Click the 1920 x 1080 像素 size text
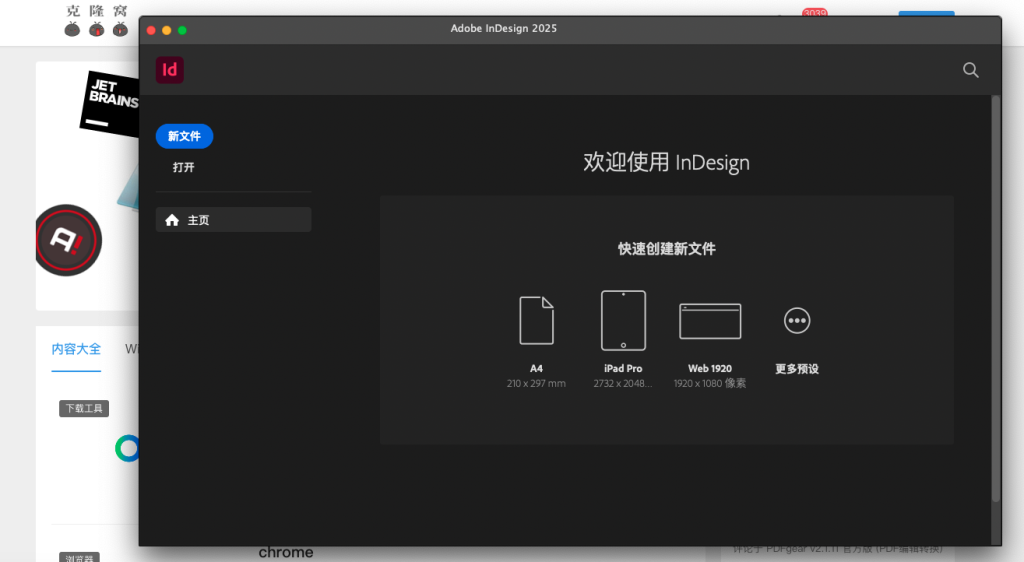This screenshot has width=1024, height=562. (710, 383)
